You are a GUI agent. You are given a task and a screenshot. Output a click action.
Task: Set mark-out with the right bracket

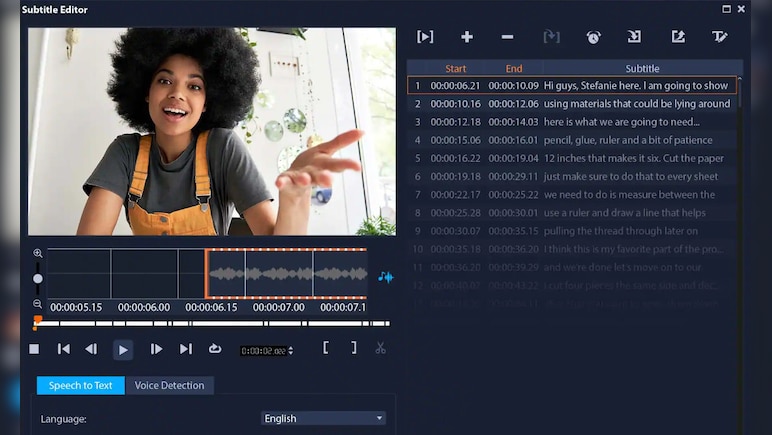354,348
